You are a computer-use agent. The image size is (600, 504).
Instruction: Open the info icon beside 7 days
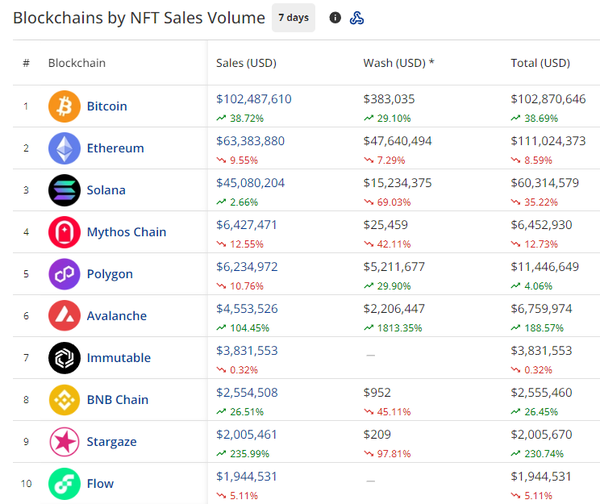(x=335, y=18)
